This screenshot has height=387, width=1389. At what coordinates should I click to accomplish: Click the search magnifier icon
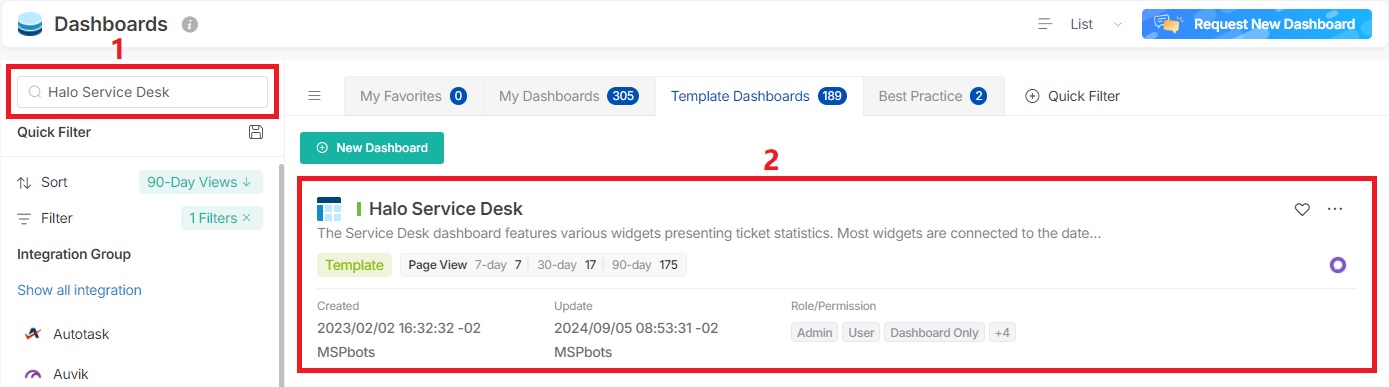[x=35, y=92]
